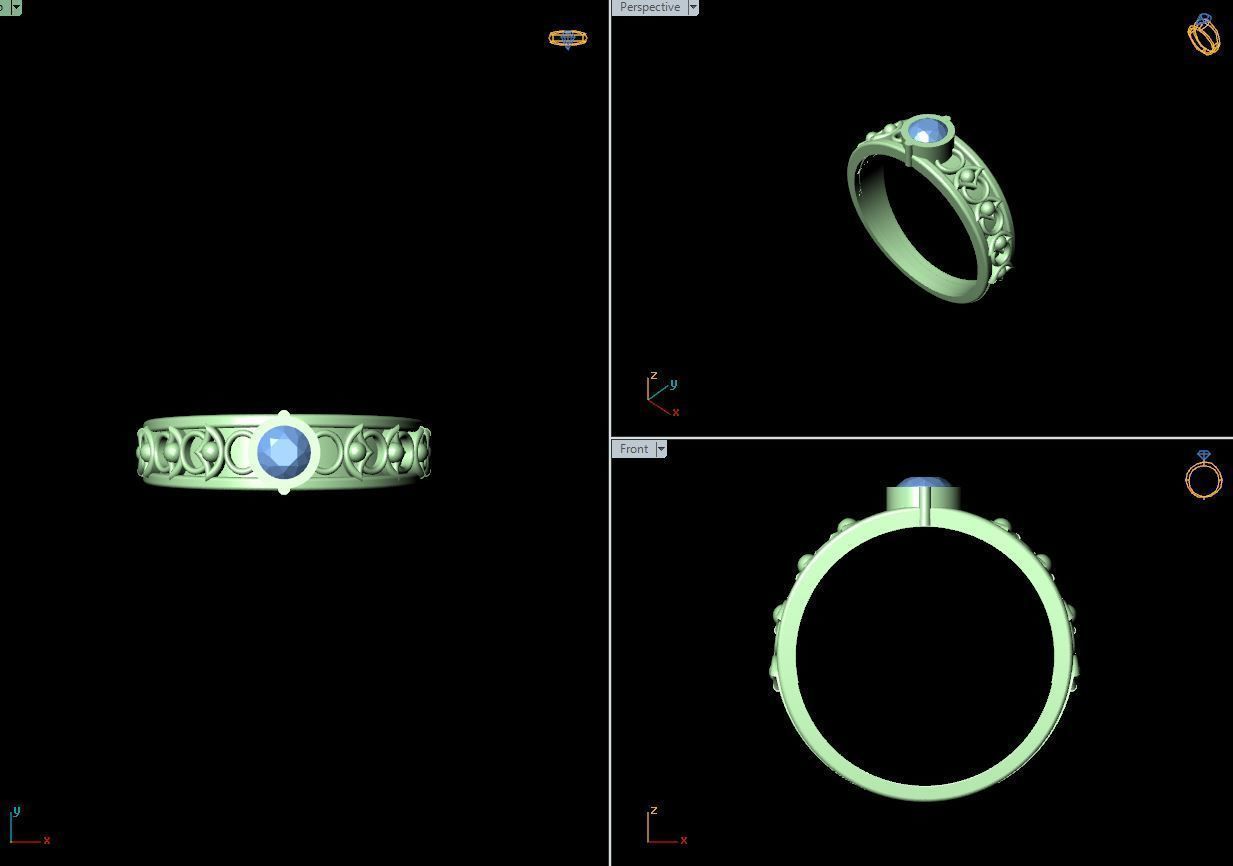Select the bezel setting atop the Front-view ring
The image size is (1233, 866).
pyautogui.click(x=923, y=498)
